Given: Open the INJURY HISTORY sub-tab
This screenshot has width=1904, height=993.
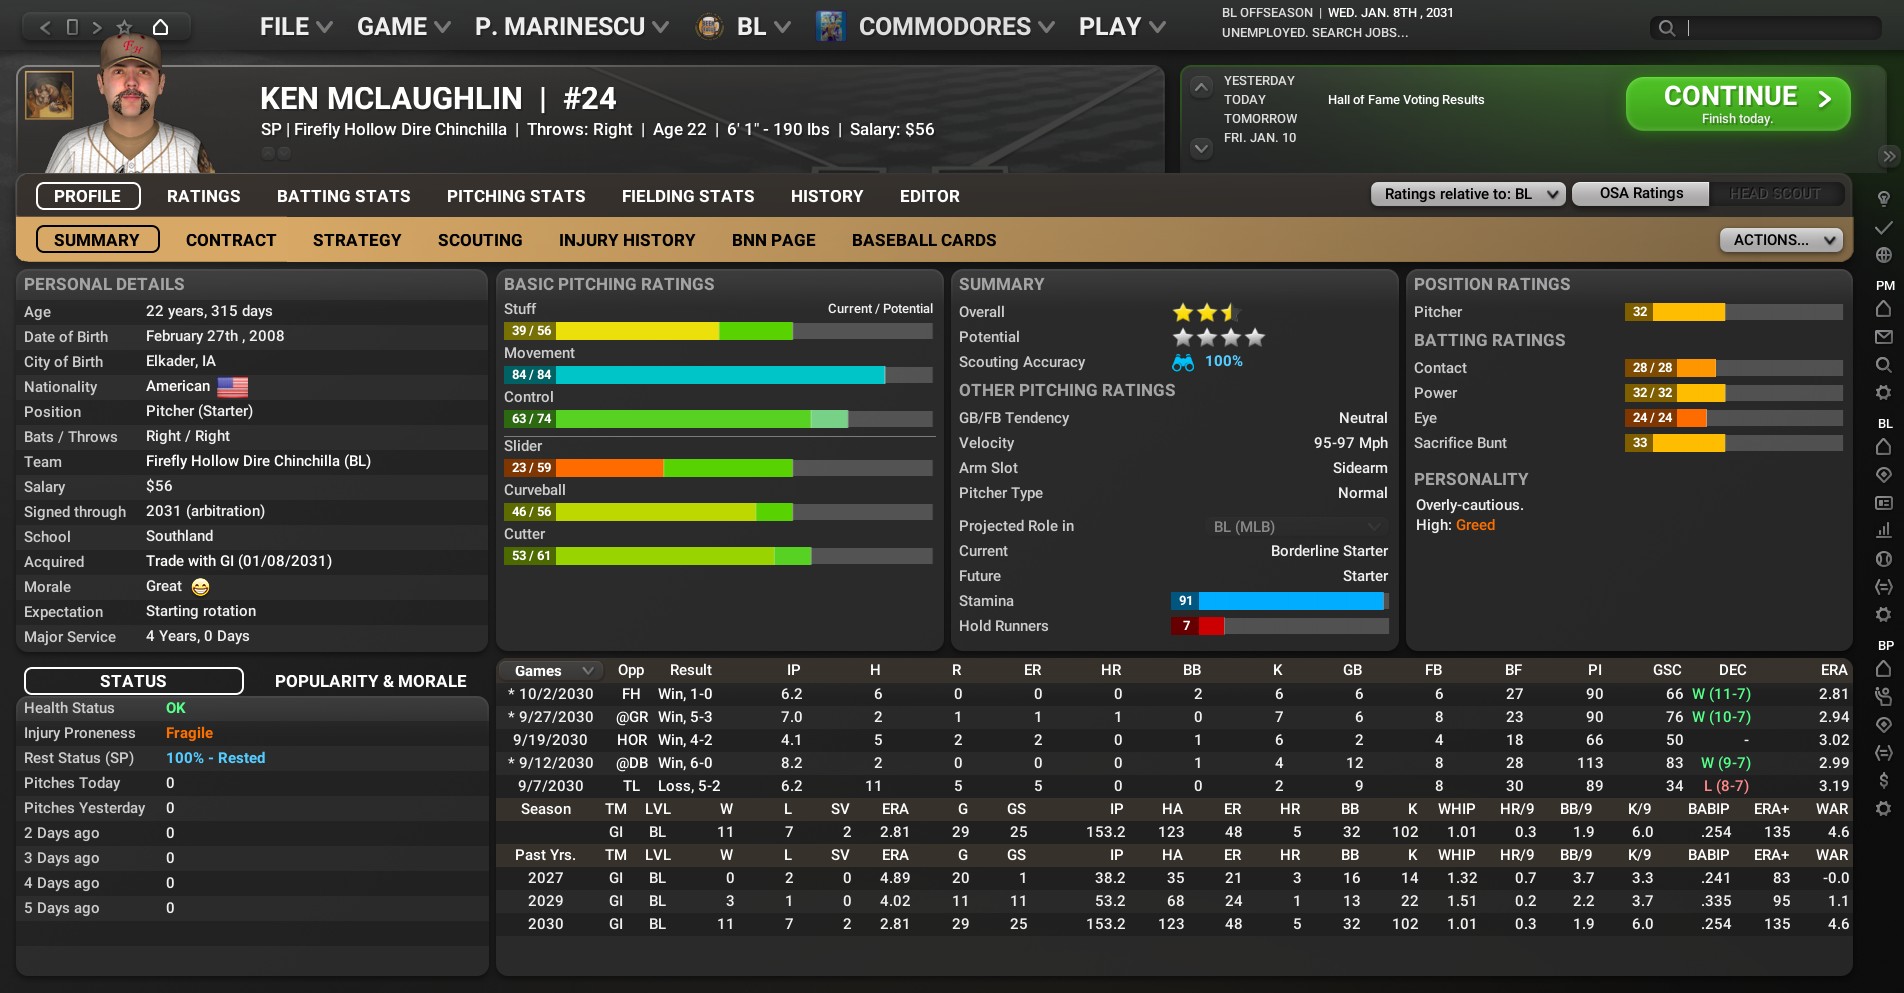Looking at the screenshot, I should [627, 240].
